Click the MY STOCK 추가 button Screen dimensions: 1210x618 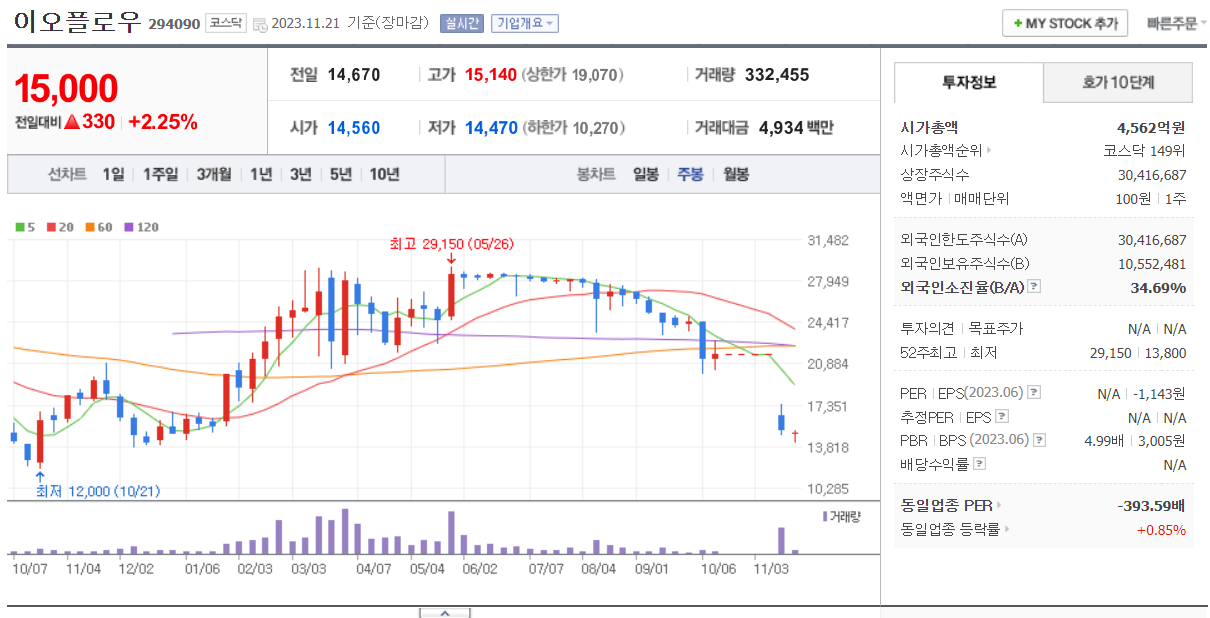tap(1065, 24)
